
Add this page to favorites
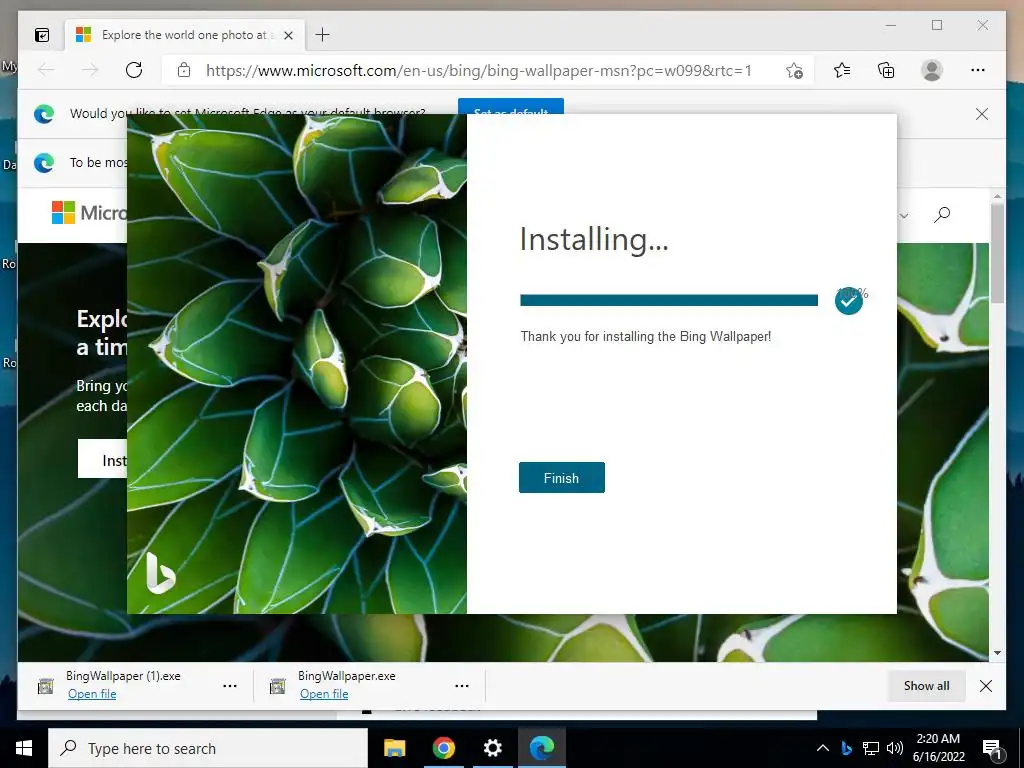[x=794, y=71]
